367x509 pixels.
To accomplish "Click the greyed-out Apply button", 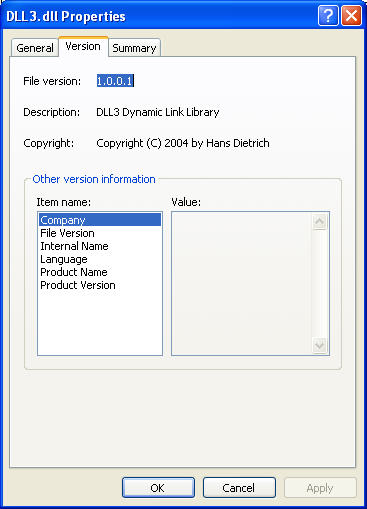I will click(320, 488).
